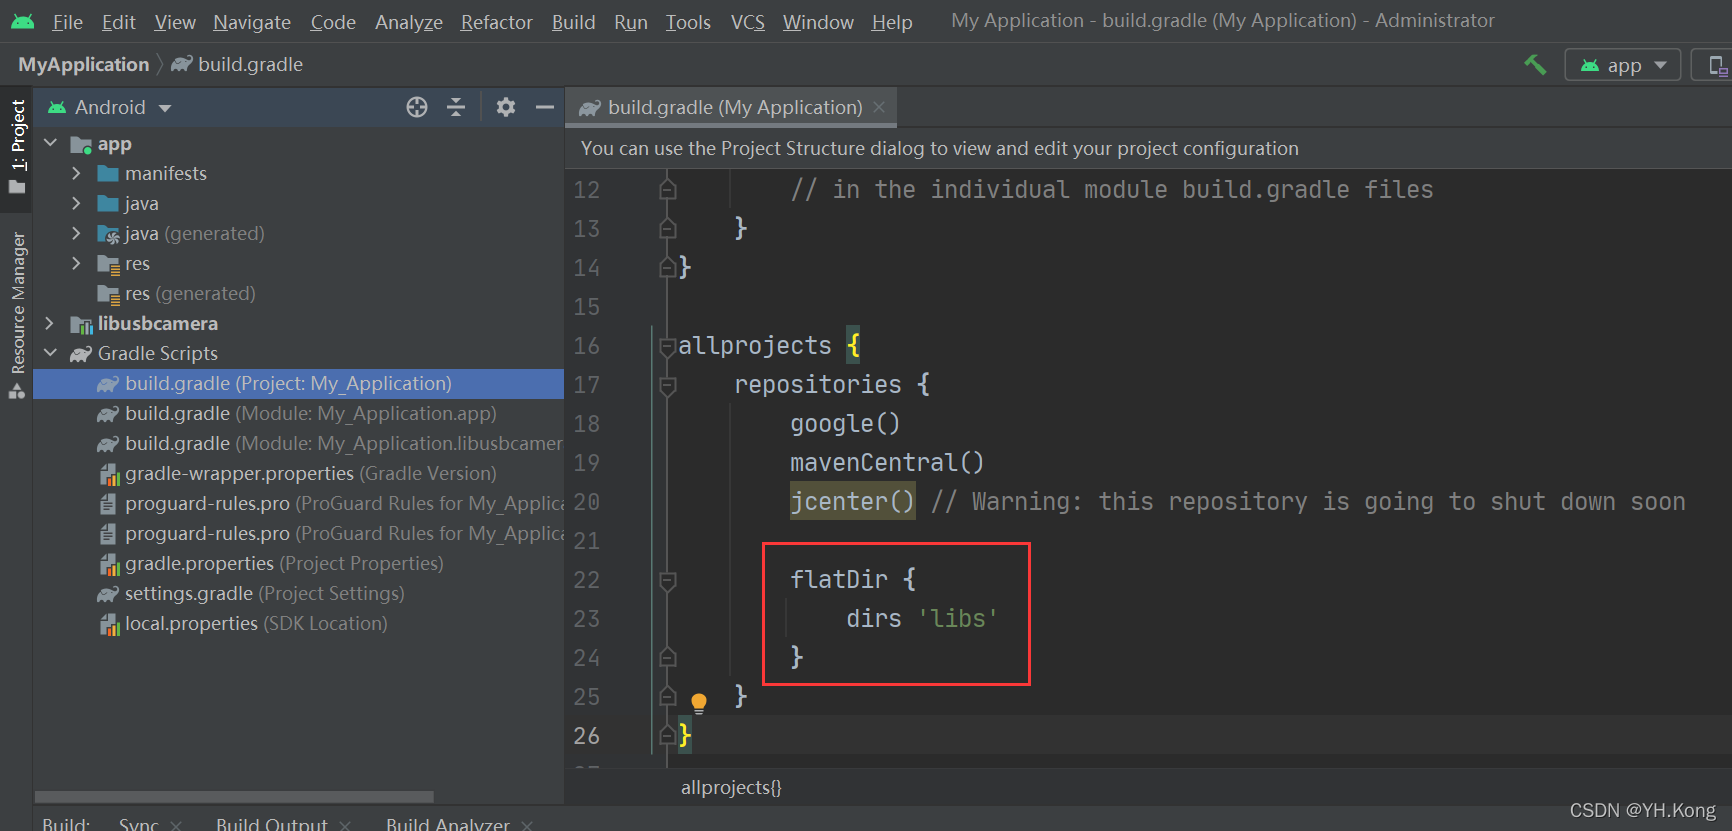Screen dimensions: 1732x831
Task: Open the Code menu
Action: pos(333,22)
